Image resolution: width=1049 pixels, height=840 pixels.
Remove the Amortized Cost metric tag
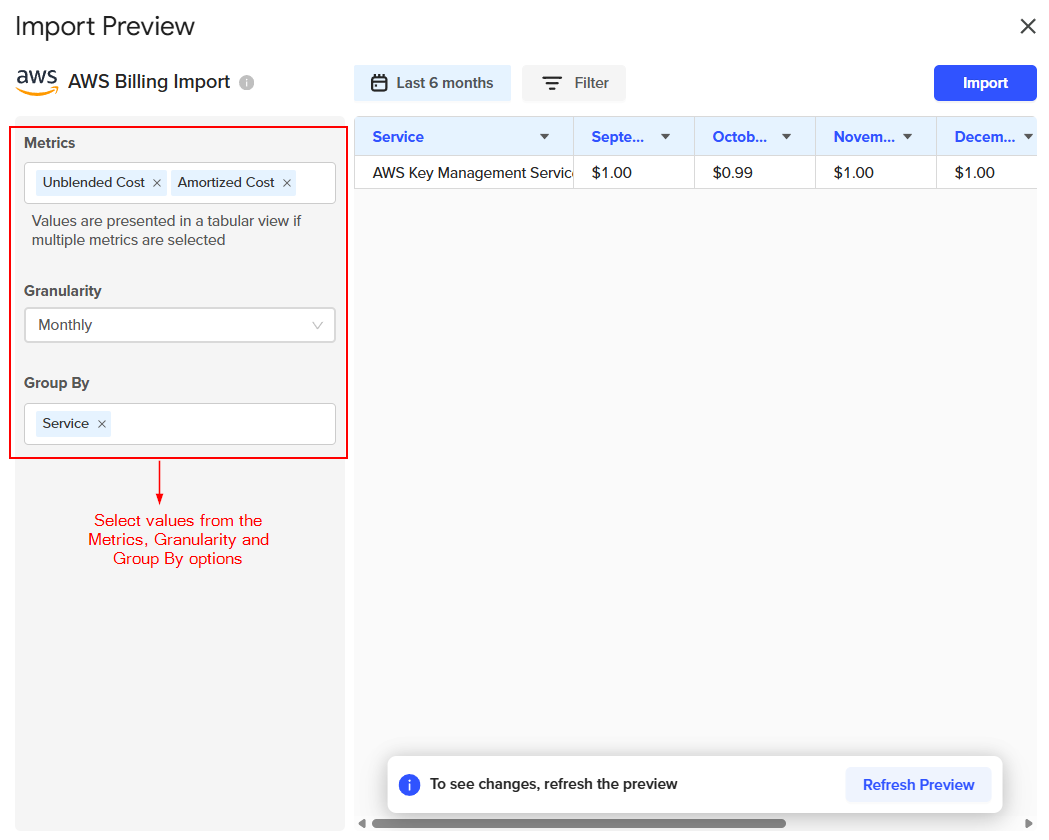click(287, 183)
